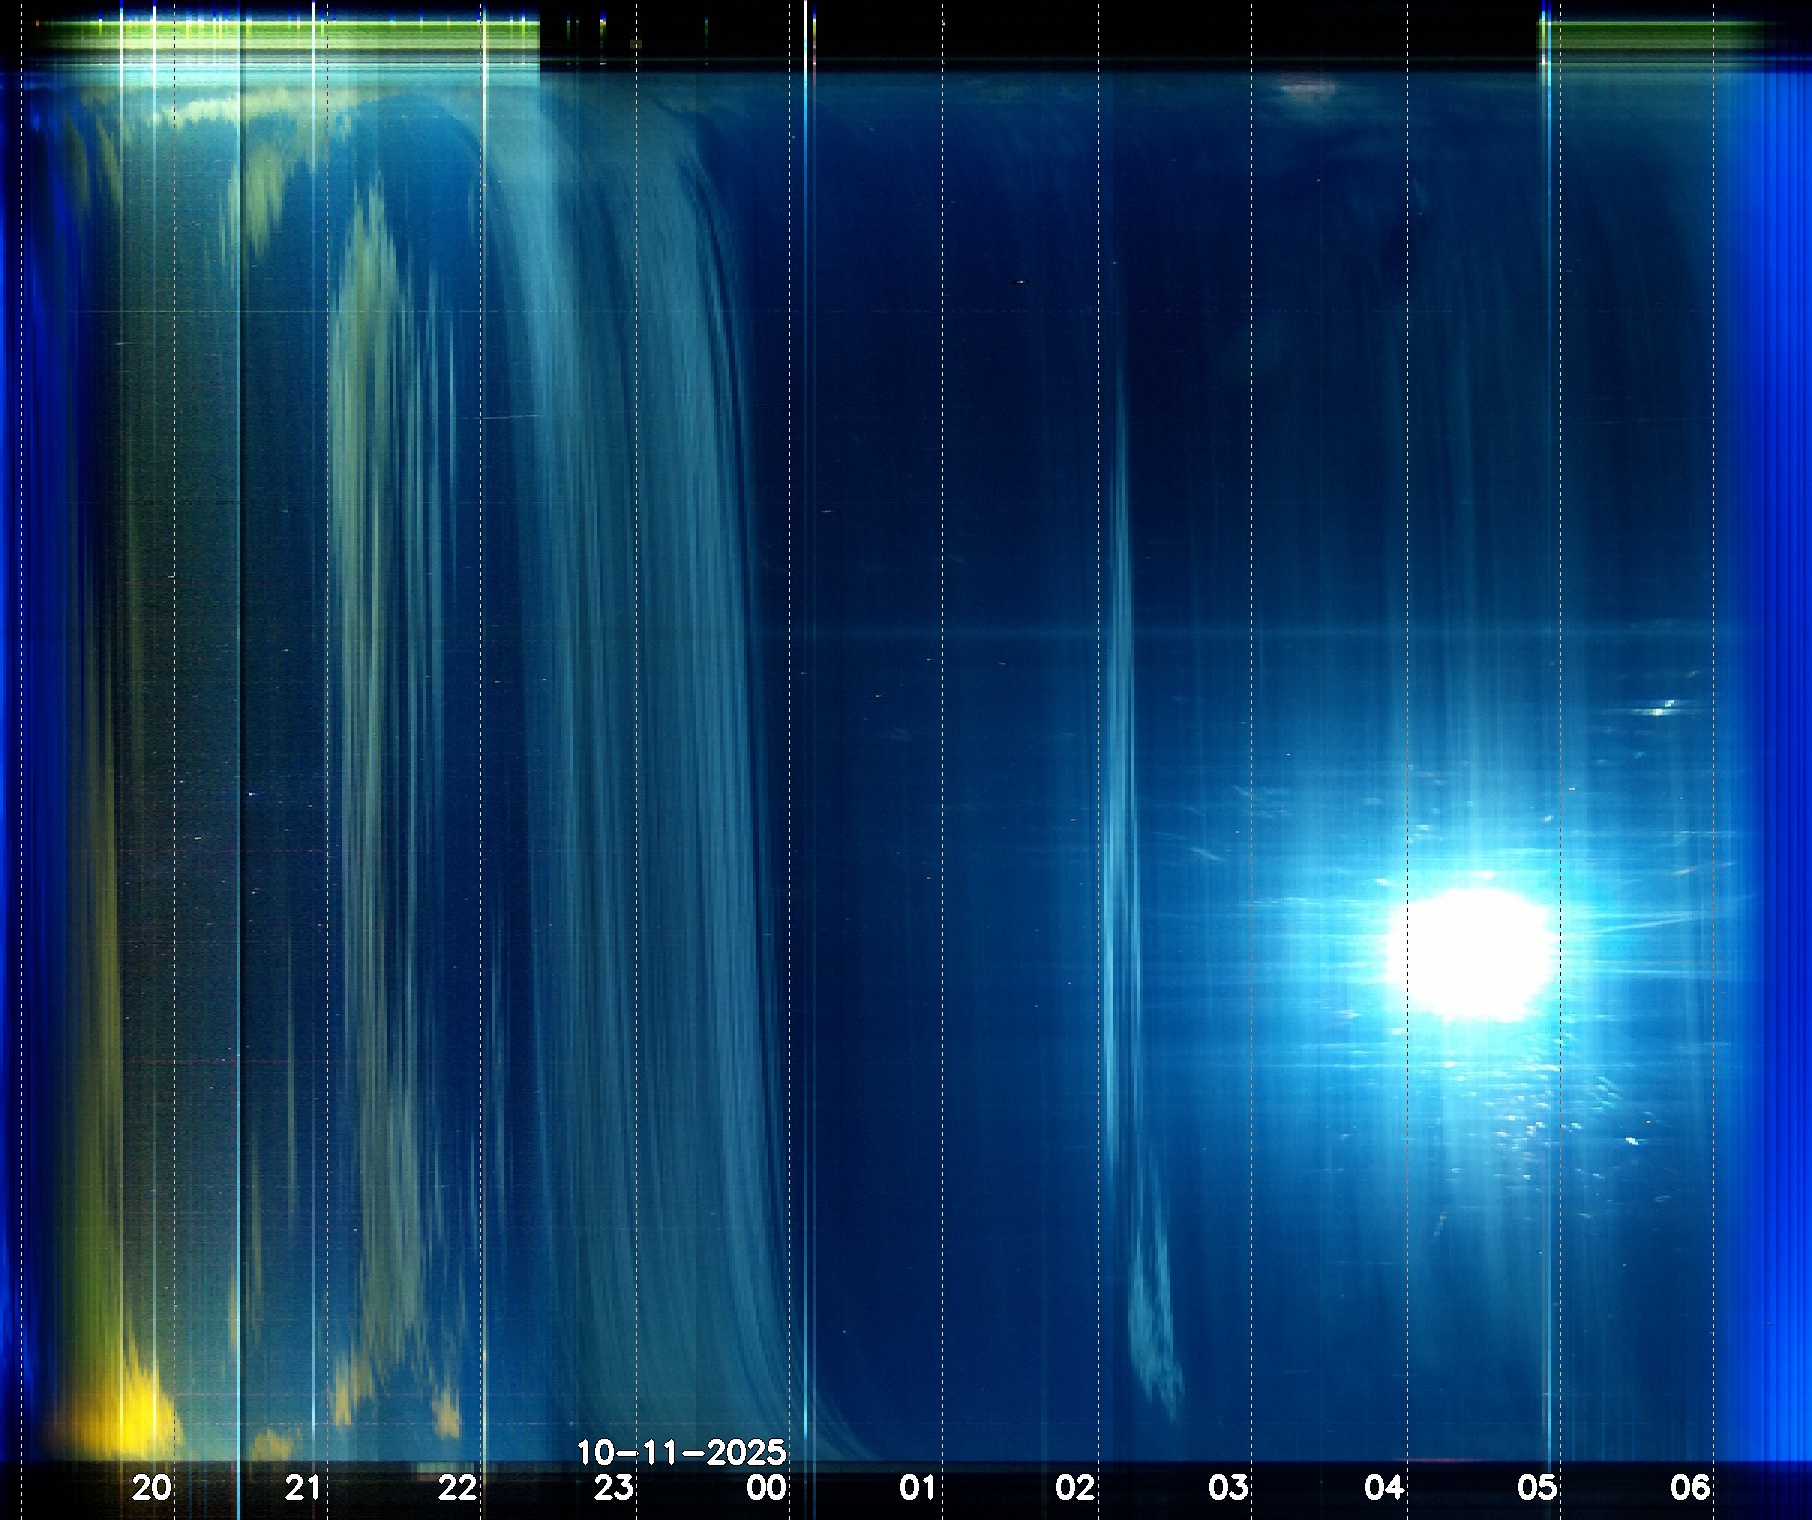Click the 20 hour label
1812x1520 pixels.
(152, 1488)
